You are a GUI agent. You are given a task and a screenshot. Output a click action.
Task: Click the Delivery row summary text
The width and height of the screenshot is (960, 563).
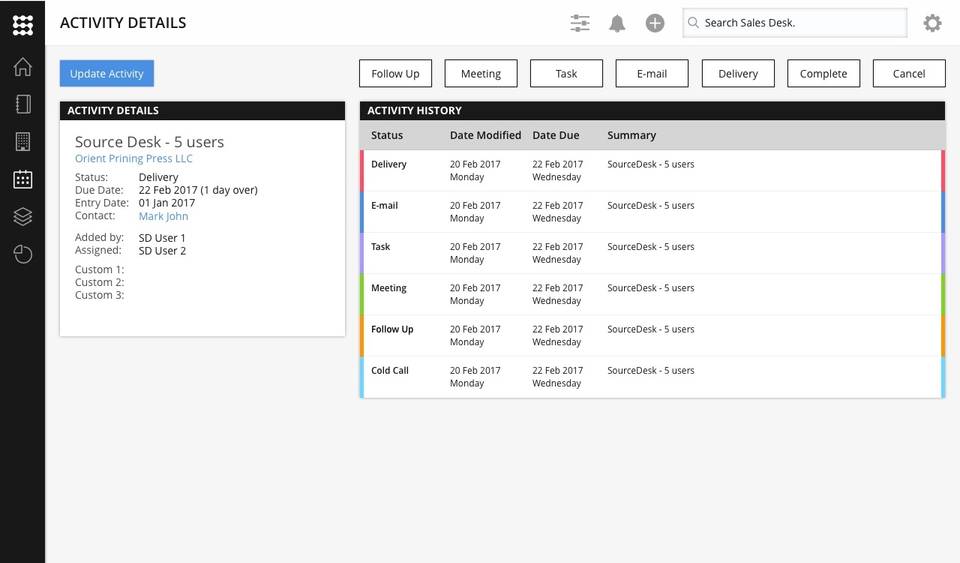(651, 164)
